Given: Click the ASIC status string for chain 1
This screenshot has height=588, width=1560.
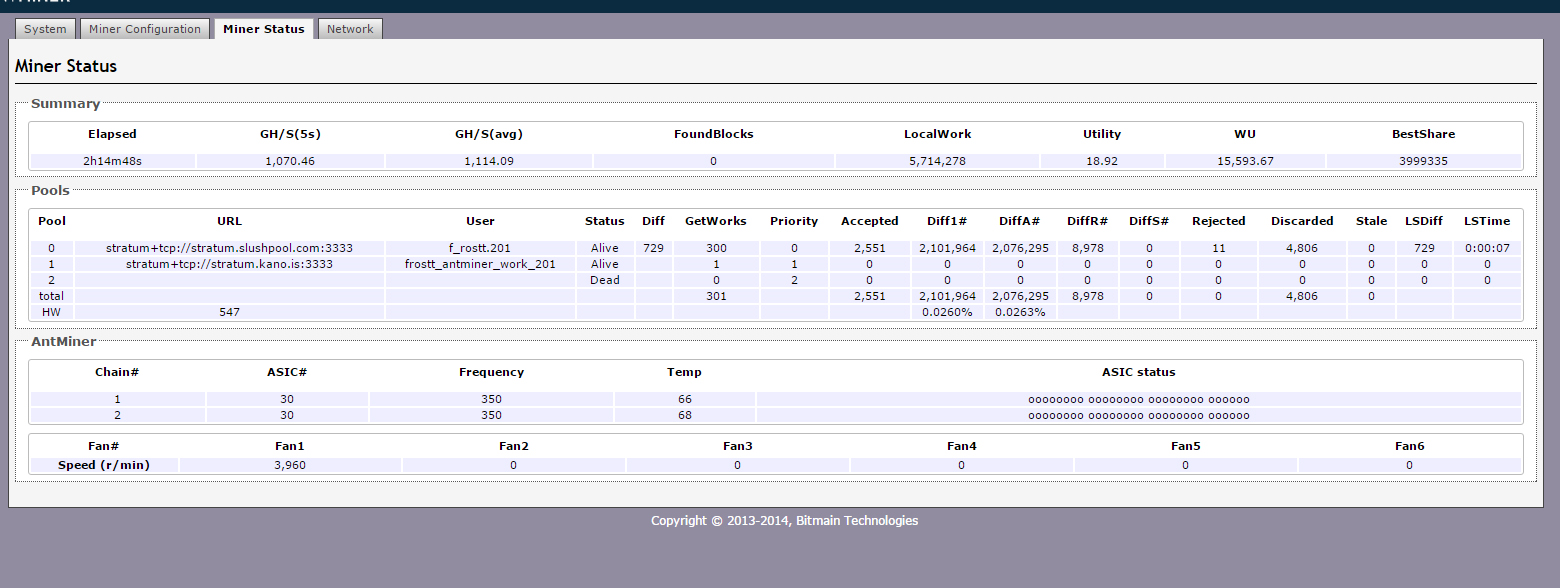Looking at the screenshot, I should [x=1138, y=399].
